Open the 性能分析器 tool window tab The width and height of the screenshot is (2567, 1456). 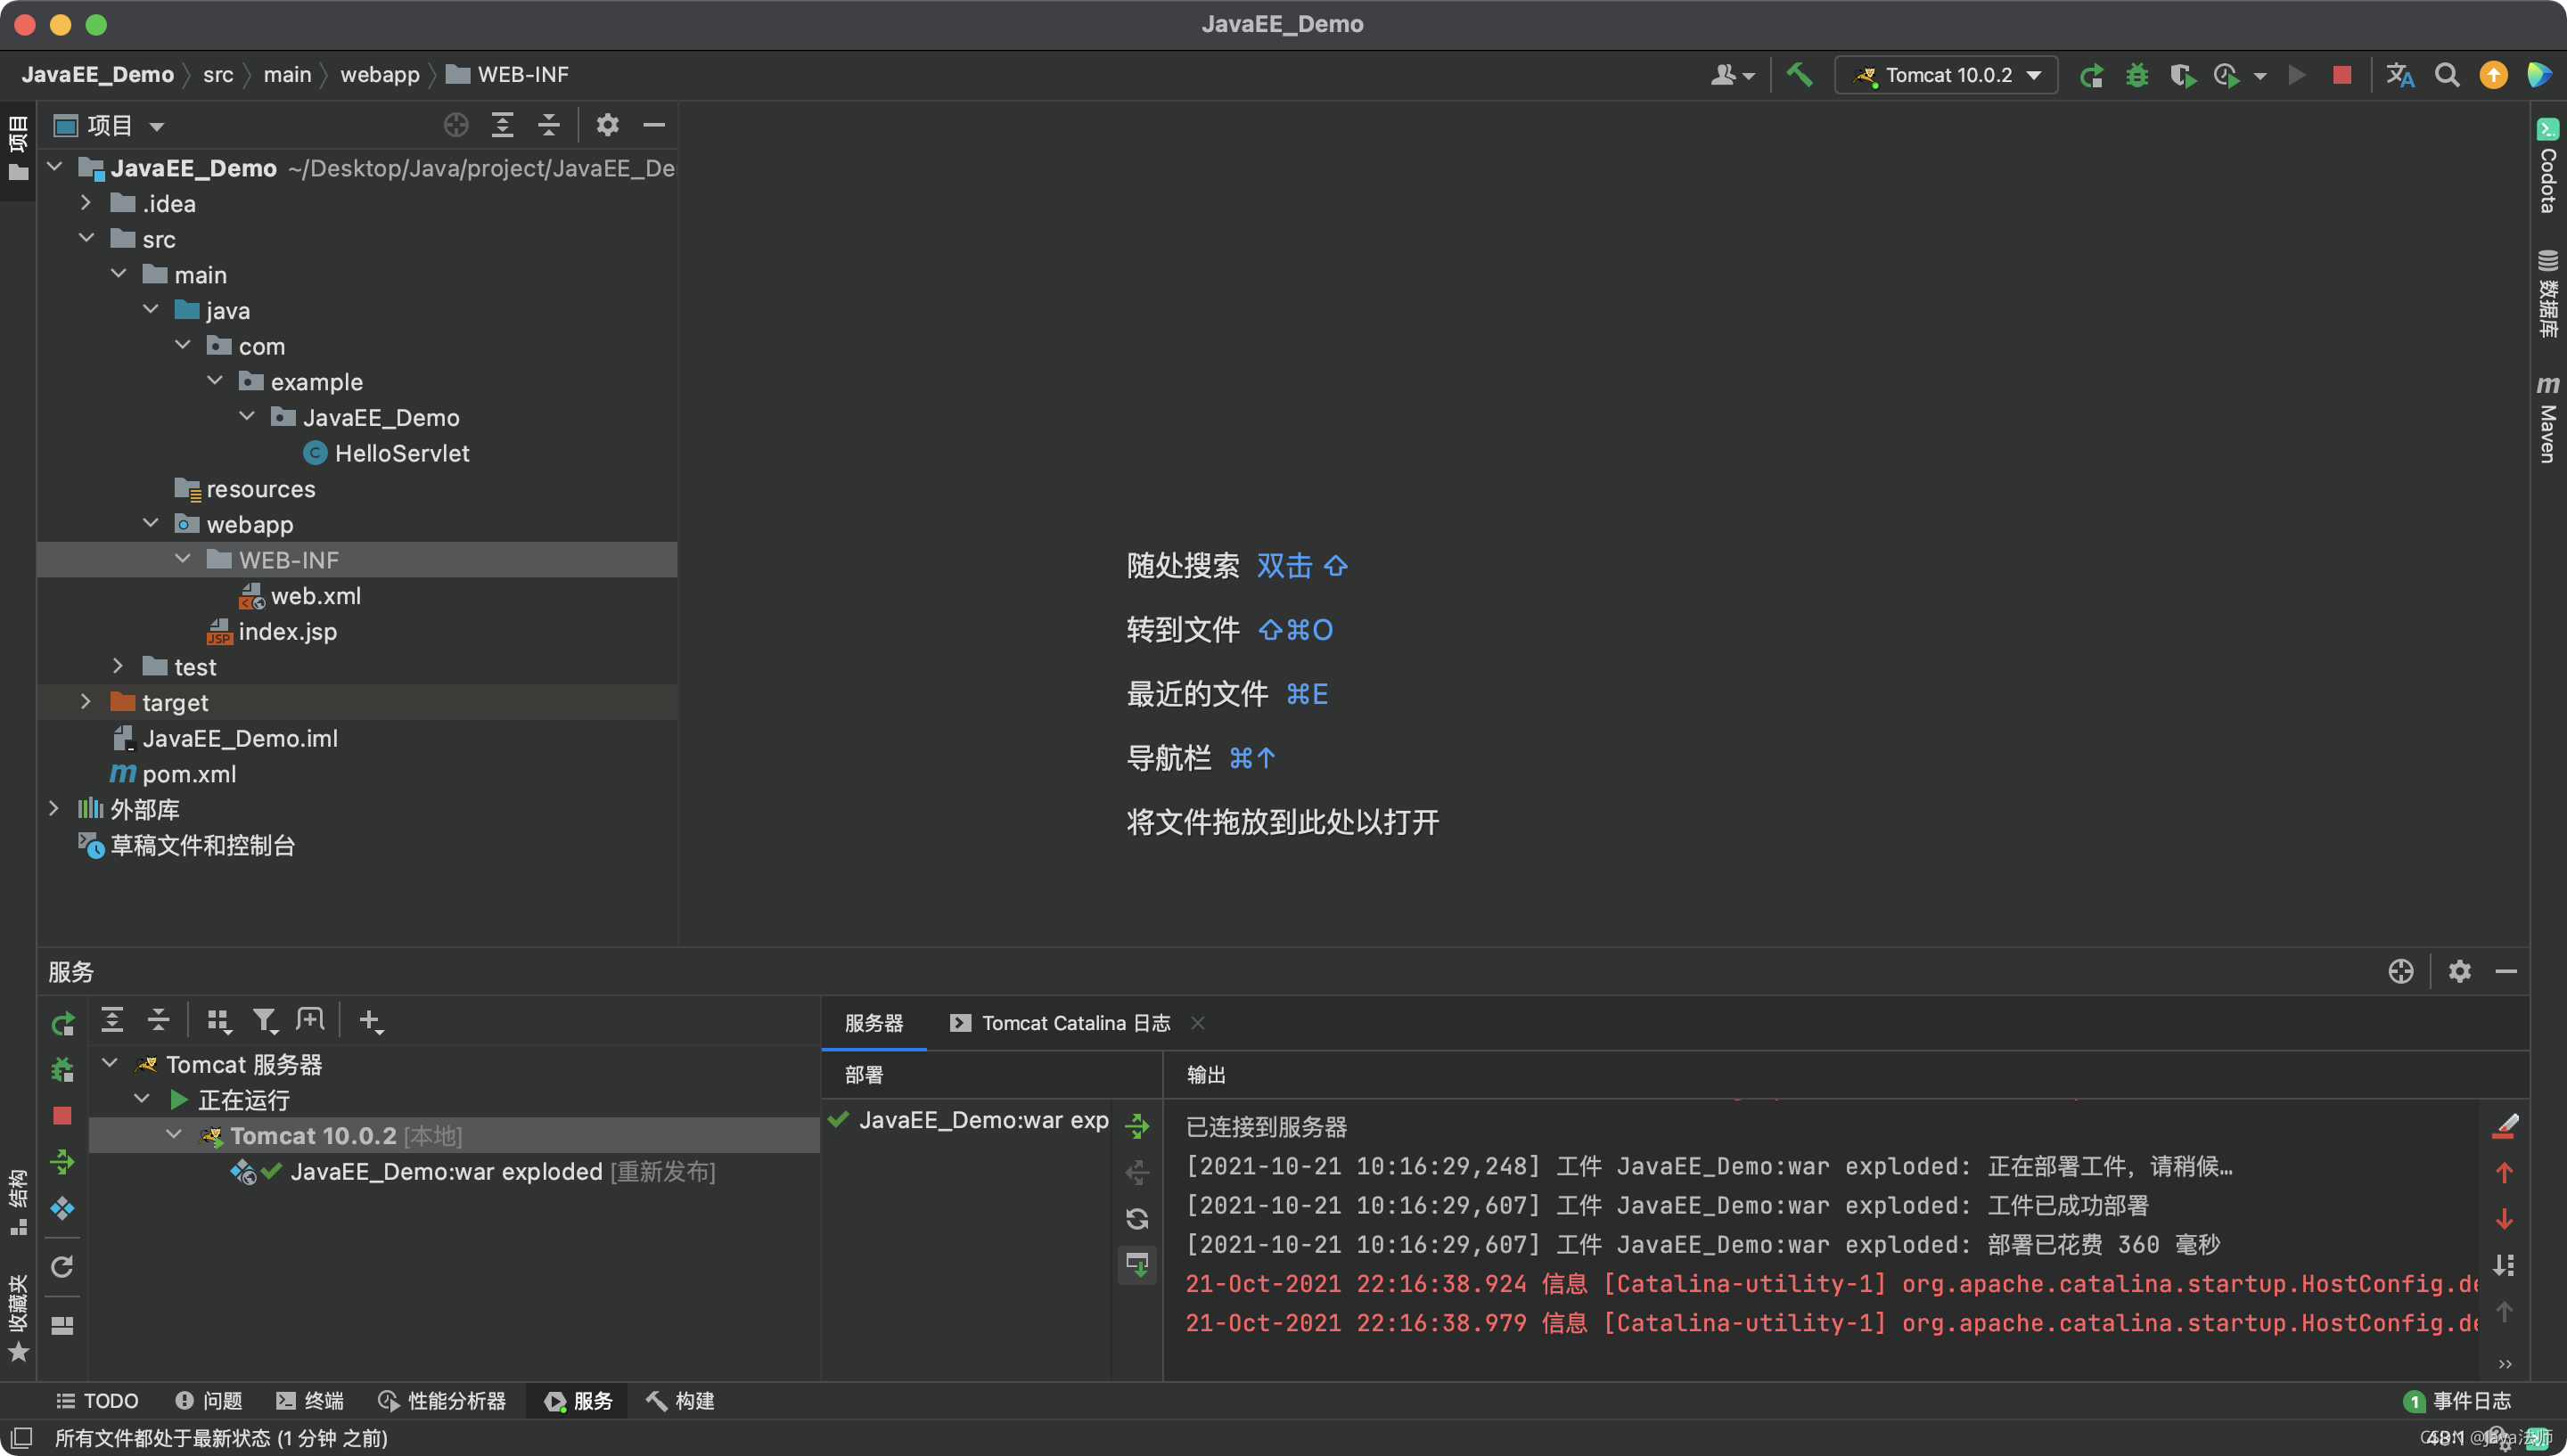coord(441,1400)
